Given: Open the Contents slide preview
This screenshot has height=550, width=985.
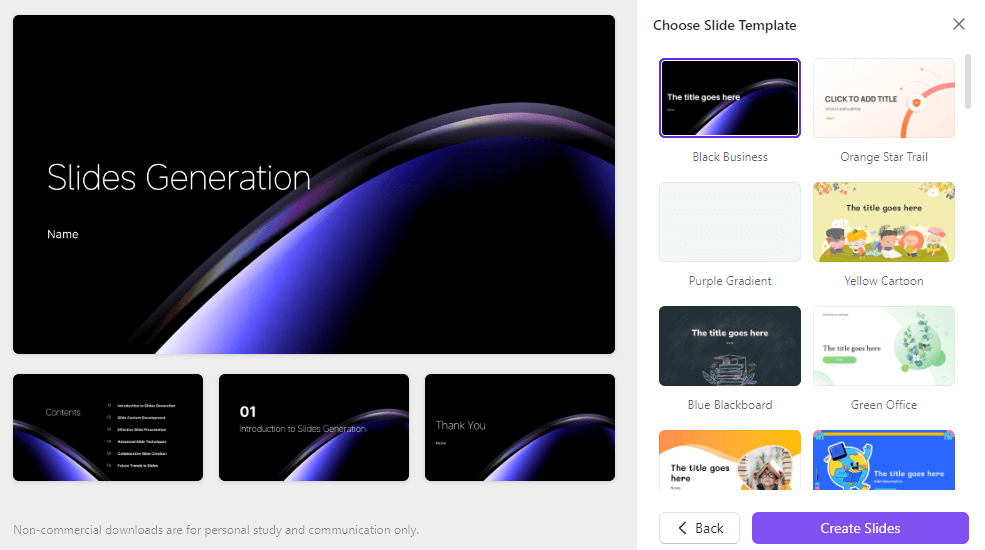Looking at the screenshot, I should click(x=108, y=428).
